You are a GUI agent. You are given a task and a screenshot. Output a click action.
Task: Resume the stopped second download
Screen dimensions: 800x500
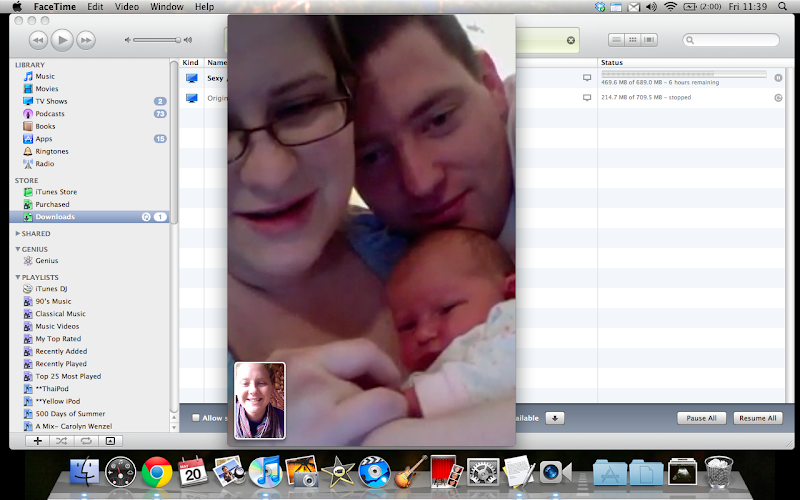[x=778, y=98]
